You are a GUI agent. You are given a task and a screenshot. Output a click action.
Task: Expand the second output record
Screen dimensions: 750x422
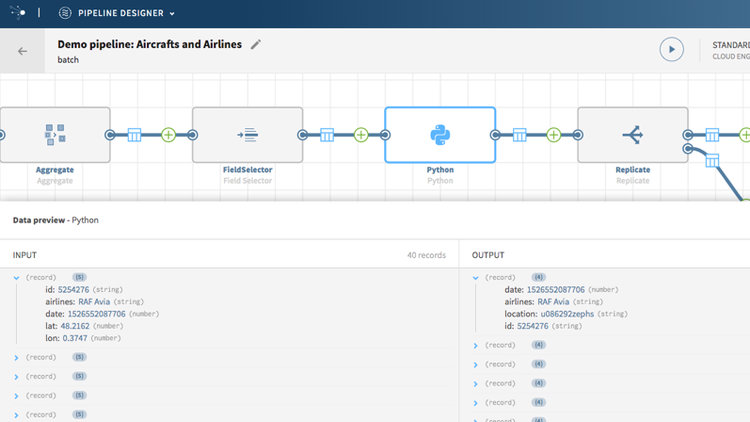[x=476, y=345]
